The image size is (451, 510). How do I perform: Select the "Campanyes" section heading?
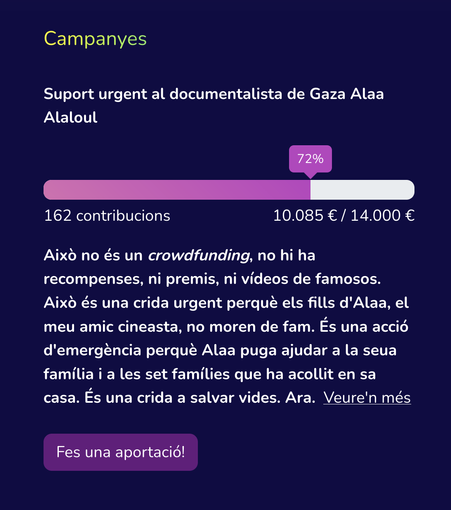95,39
